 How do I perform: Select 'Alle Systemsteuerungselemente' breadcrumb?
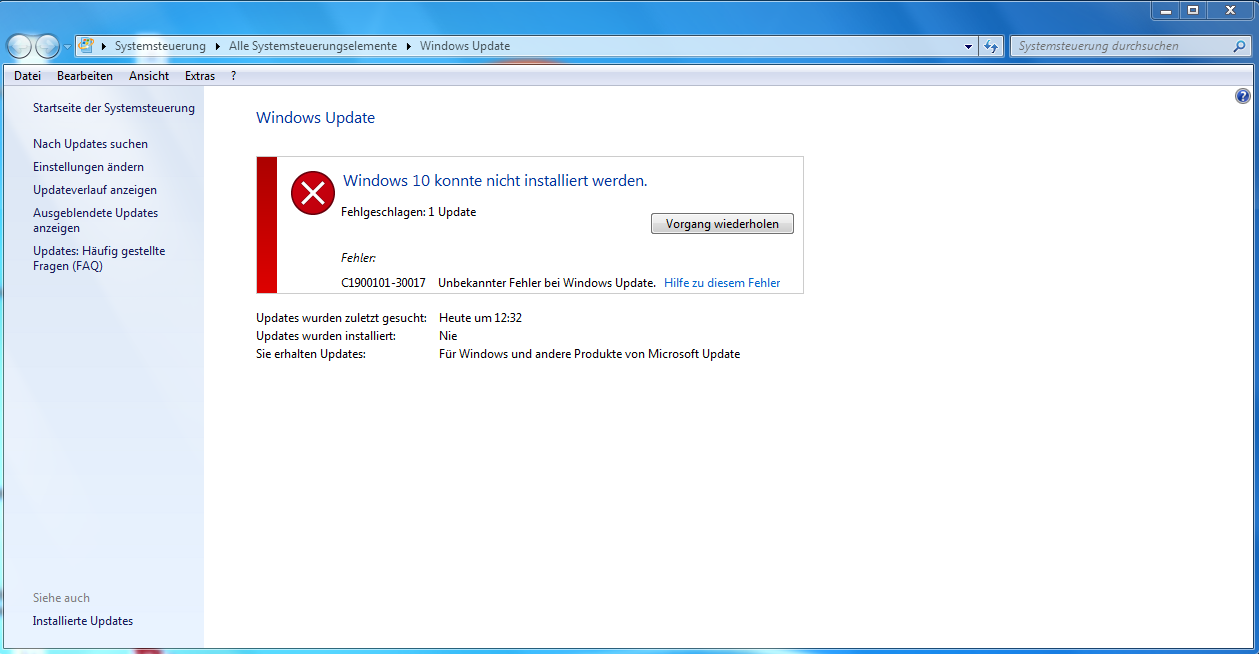click(x=313, y=46)
